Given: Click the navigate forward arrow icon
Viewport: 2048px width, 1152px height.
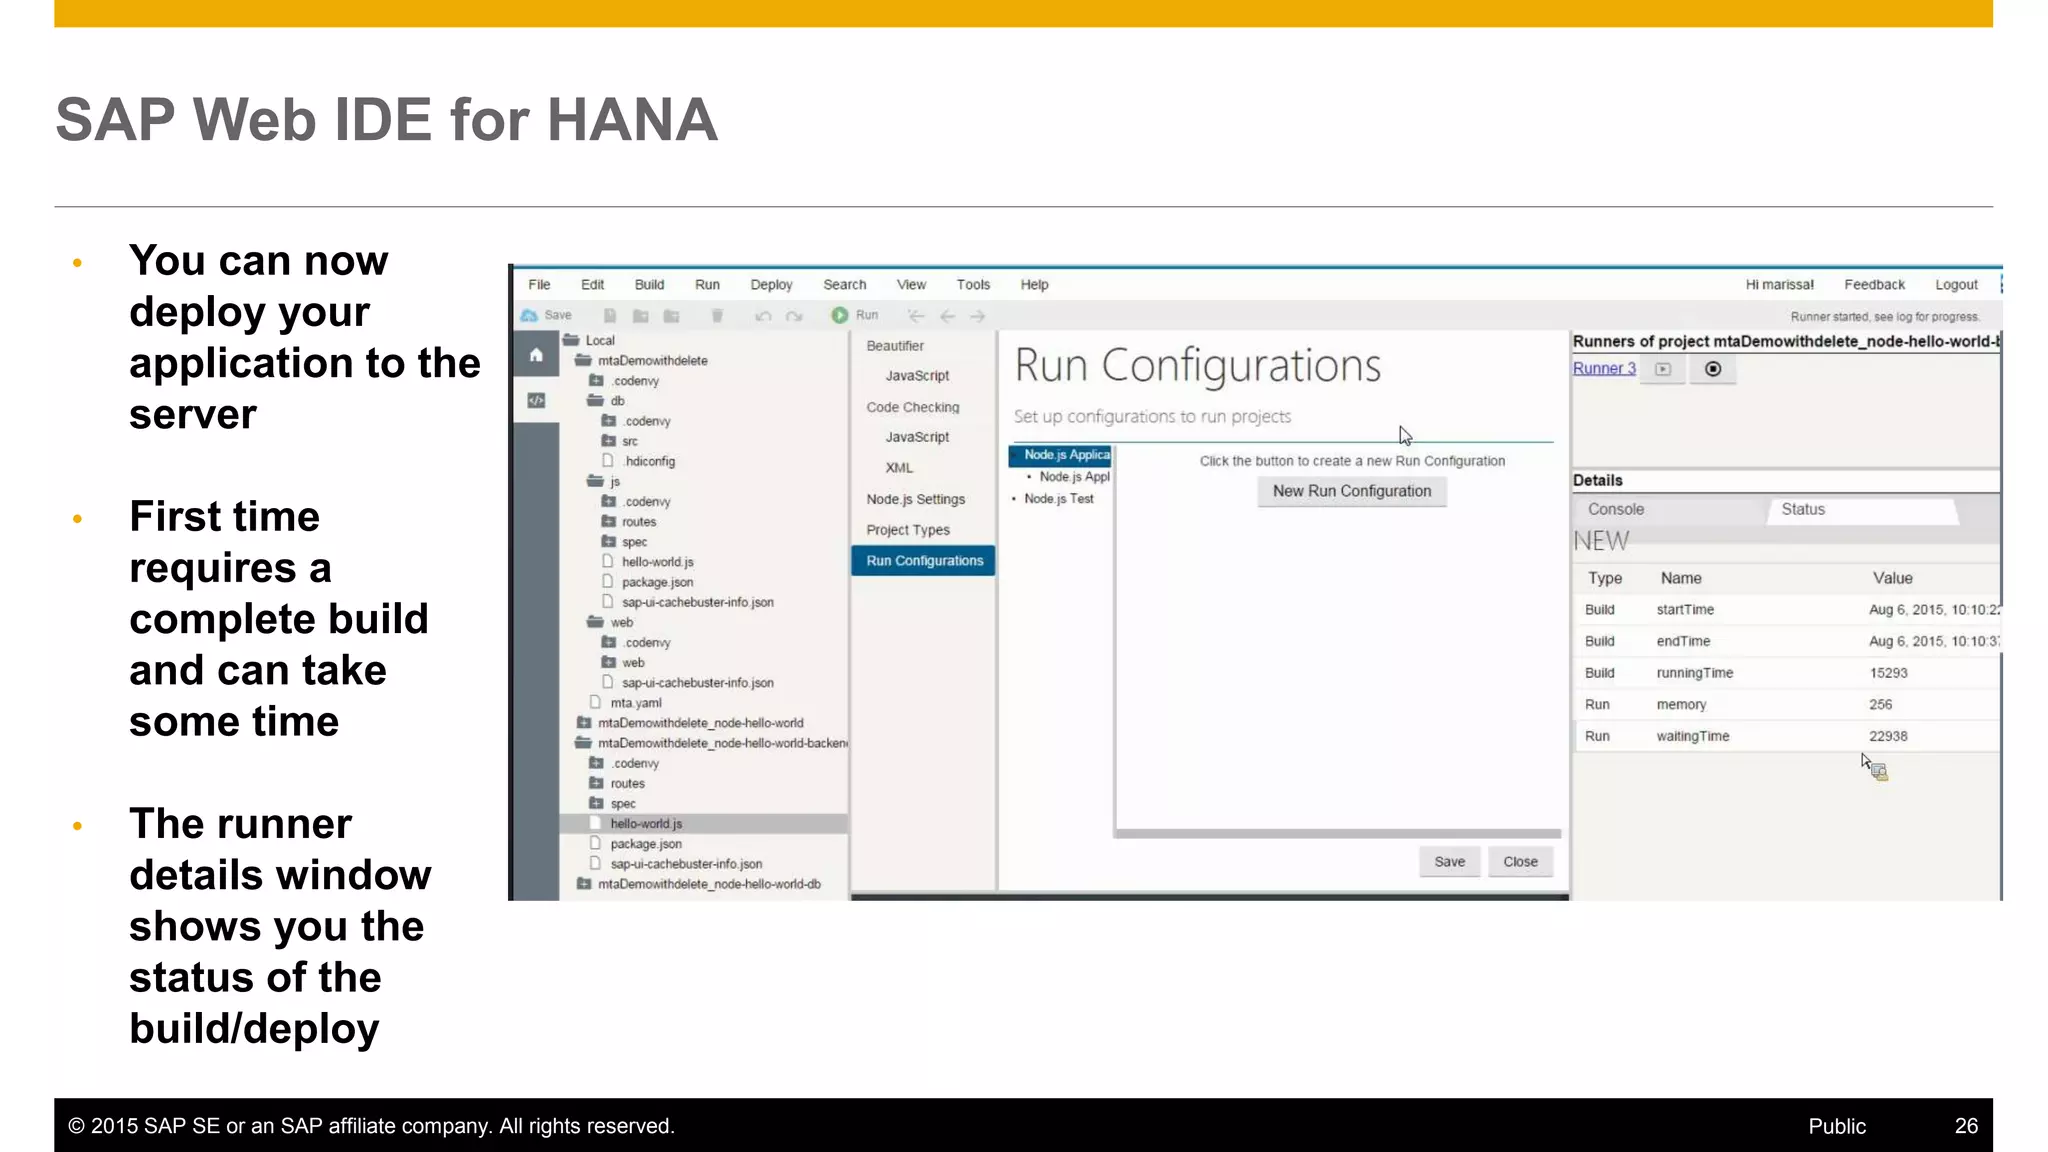Looking at the screenshot, I should (x=978, y=316).
